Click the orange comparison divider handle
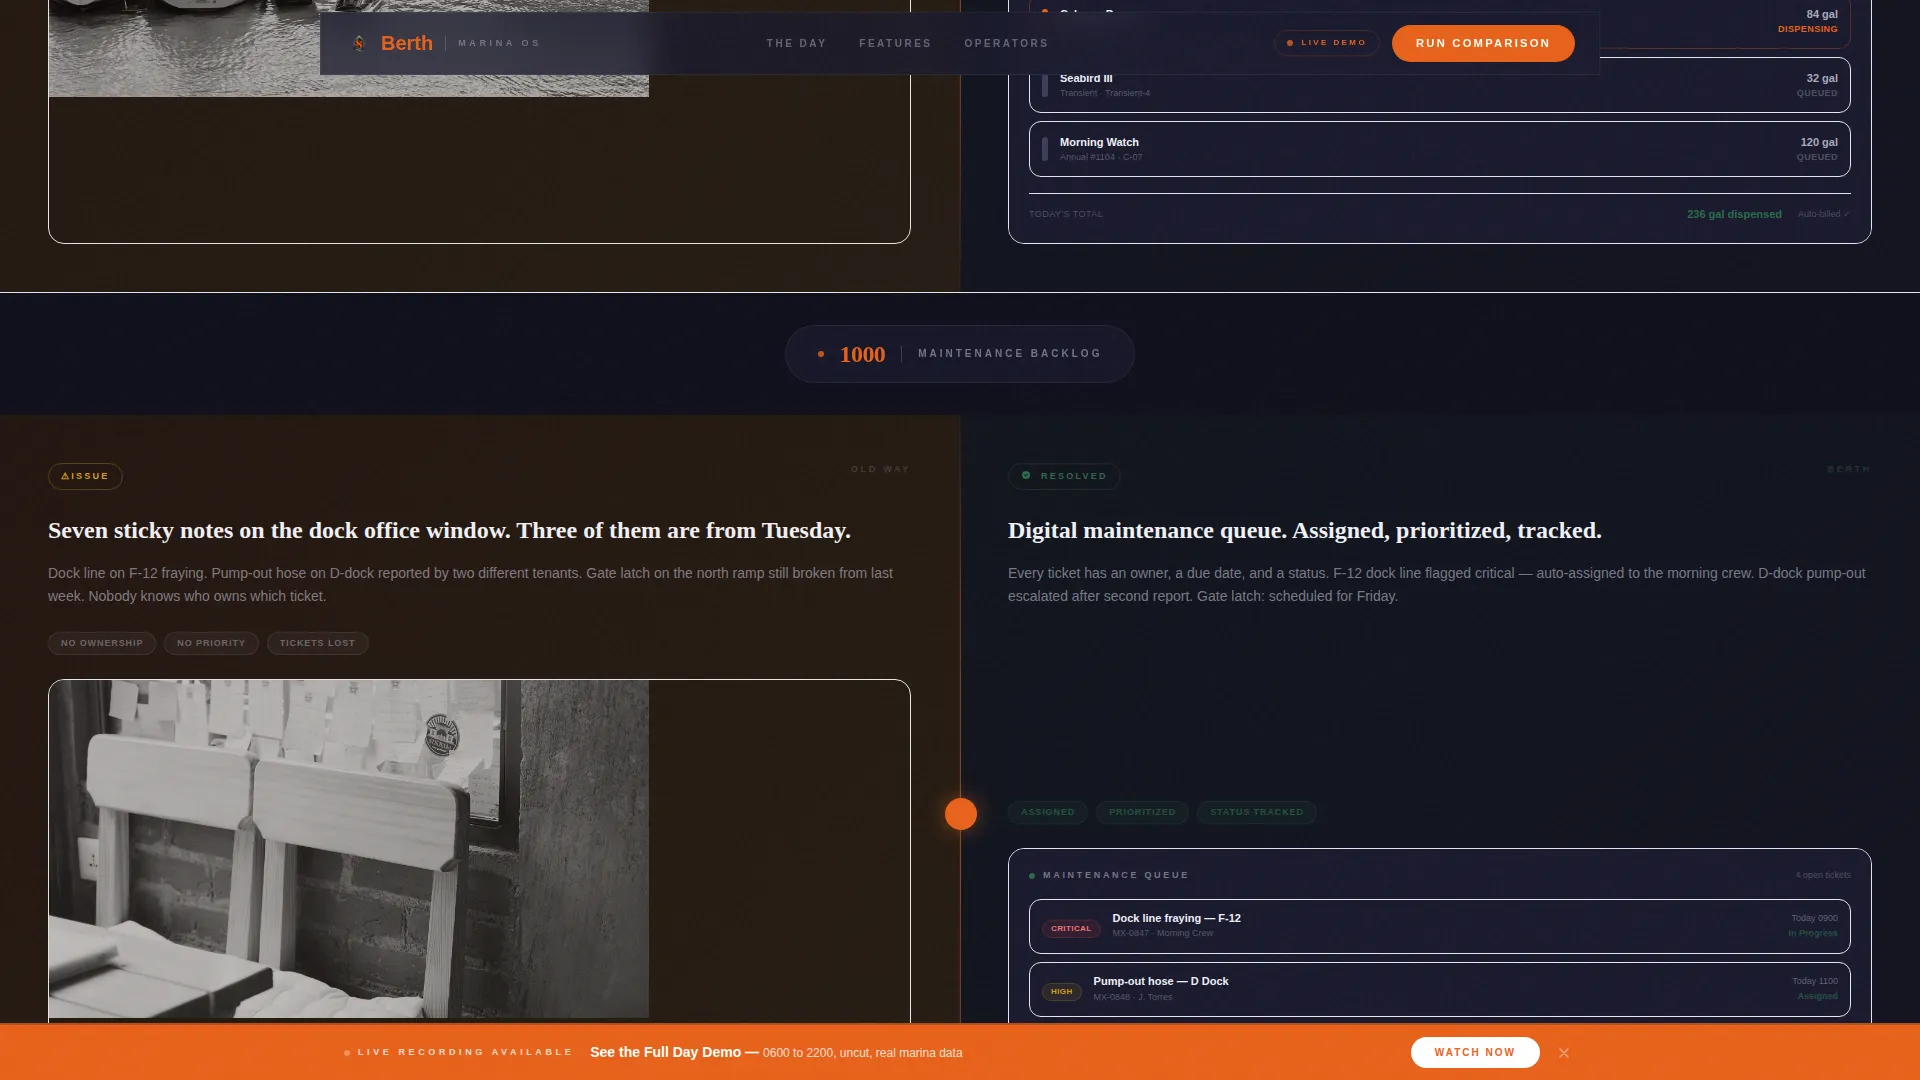This screenshot has height=1080, width=1920. (961, 814)
